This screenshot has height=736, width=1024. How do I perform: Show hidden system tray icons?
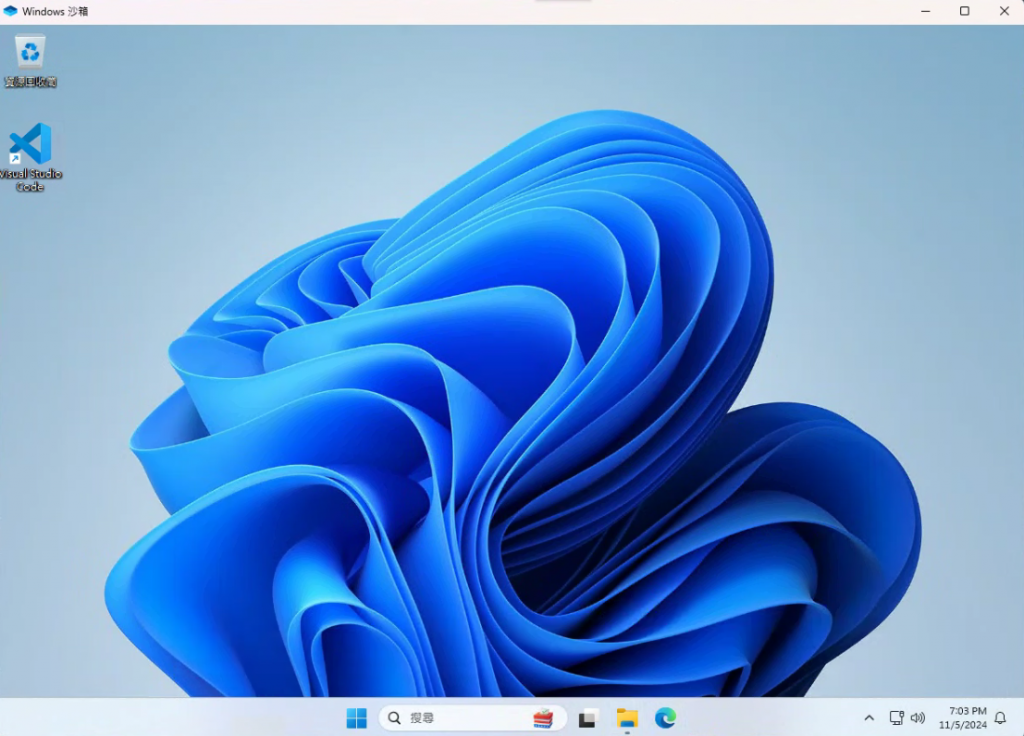click(x=869, y=718)
